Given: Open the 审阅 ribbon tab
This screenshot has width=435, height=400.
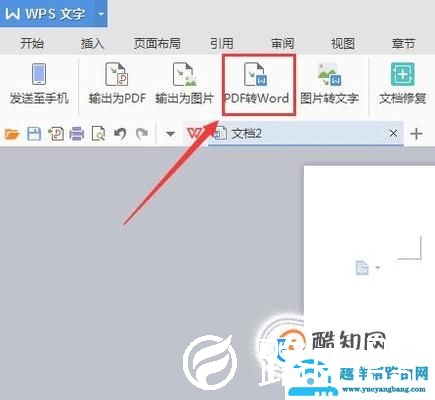Looking at the screenshot, I should (x=282, y=43).
